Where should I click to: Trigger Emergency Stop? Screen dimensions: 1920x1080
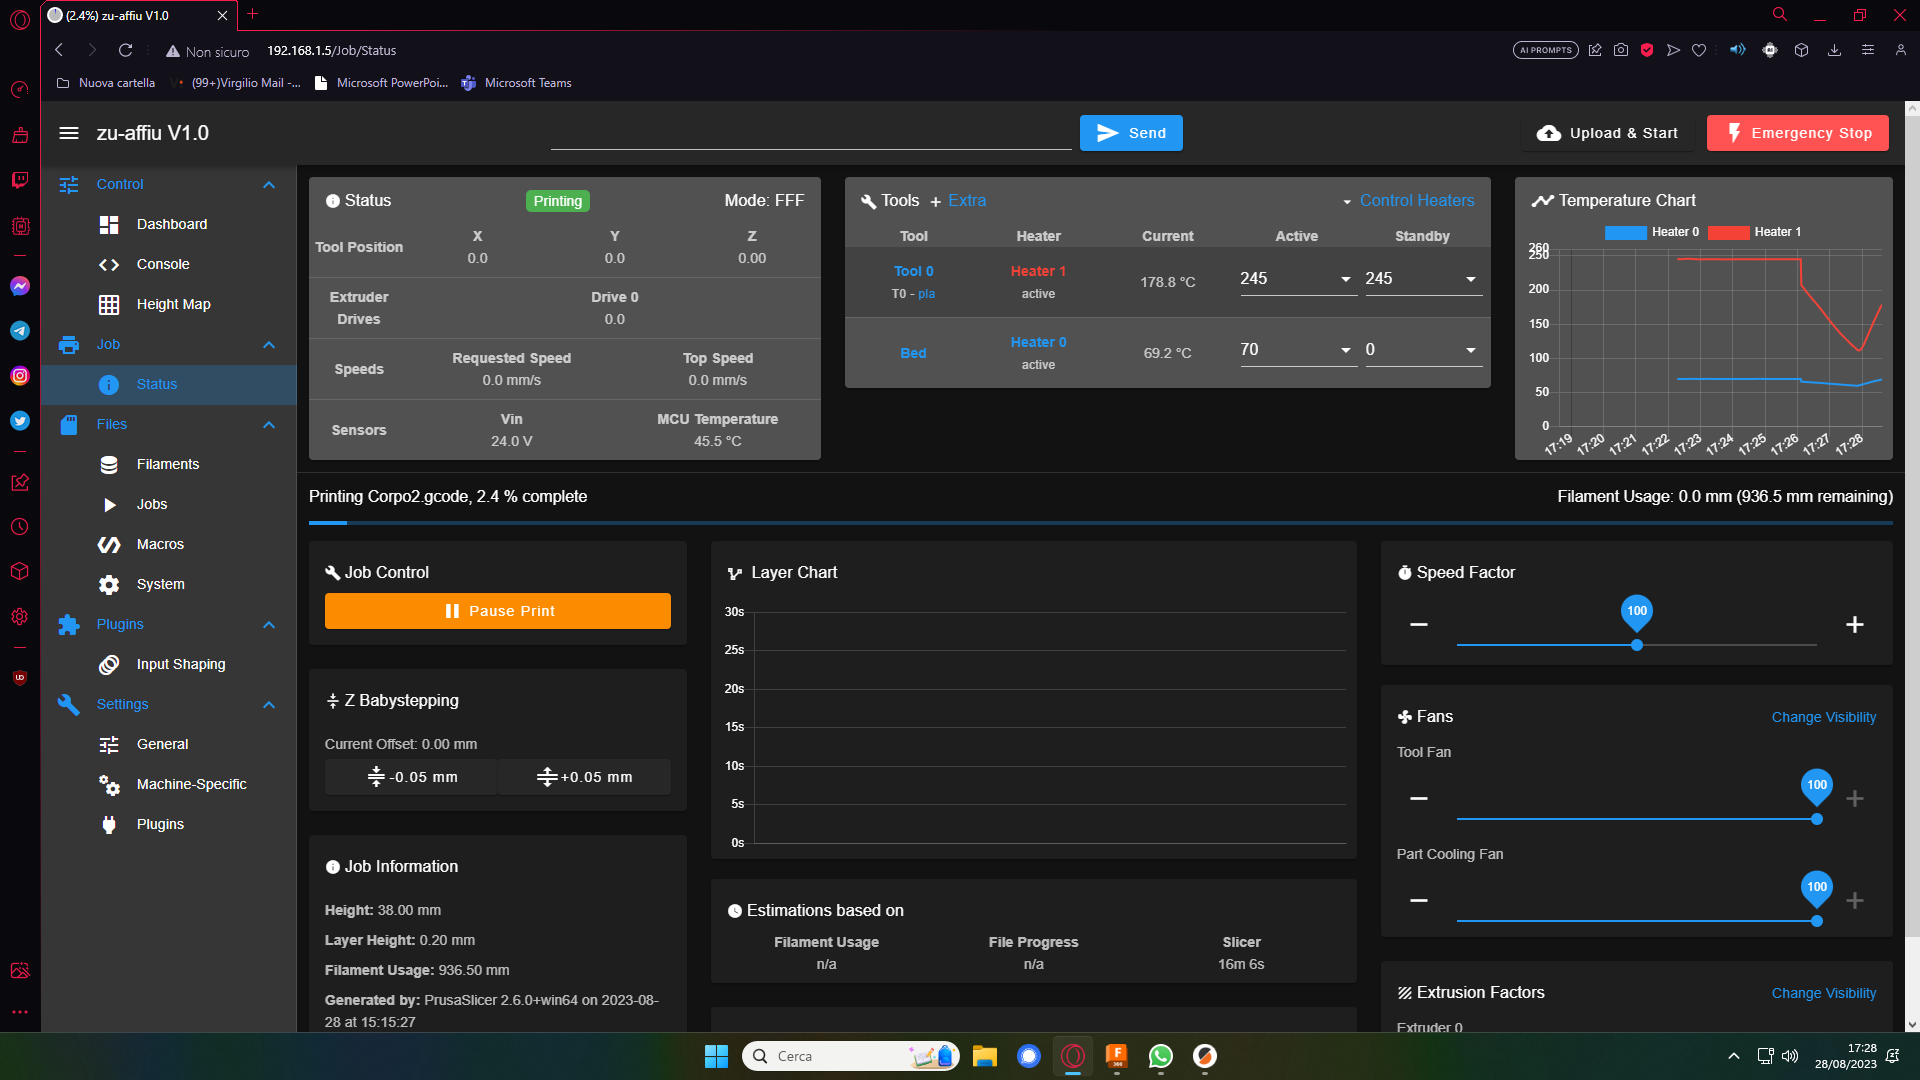point(1797,133)
